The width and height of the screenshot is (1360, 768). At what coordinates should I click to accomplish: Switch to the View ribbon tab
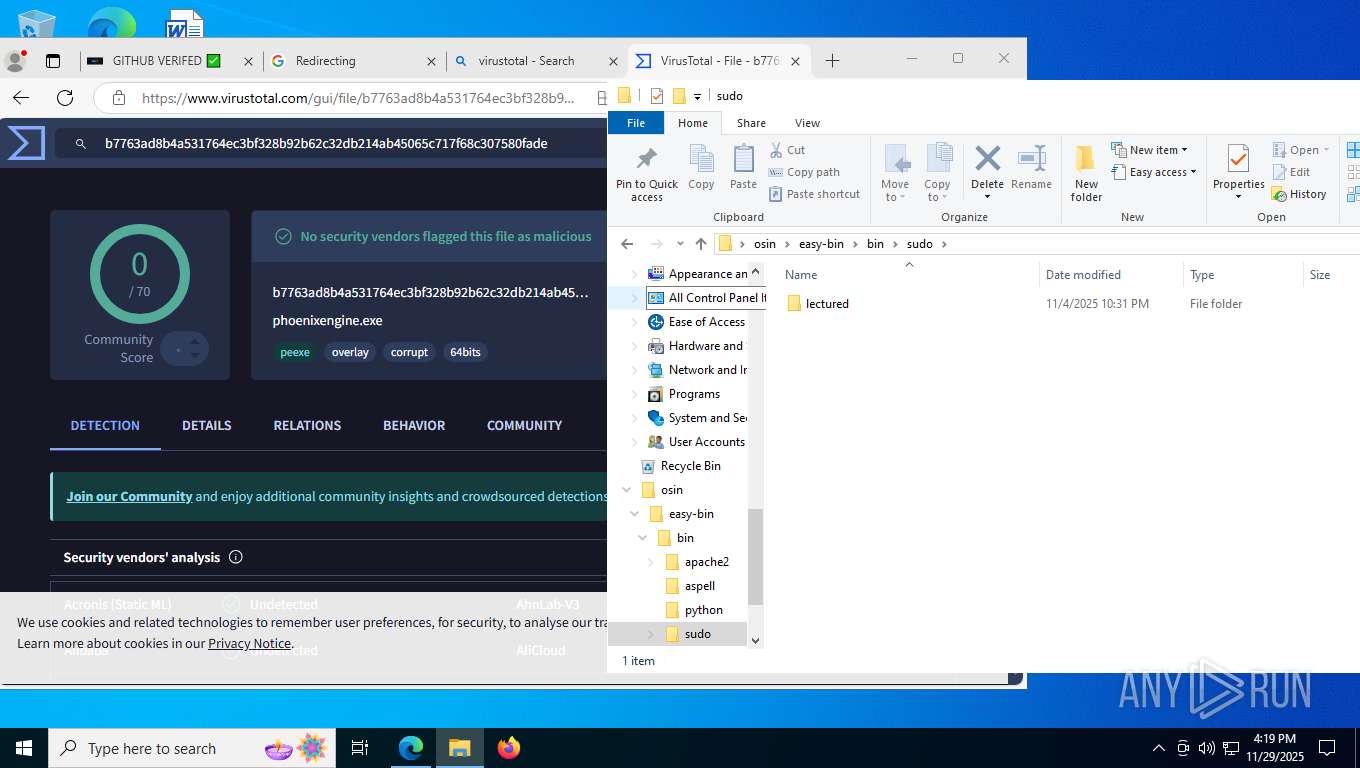click(x=807, y=123)
